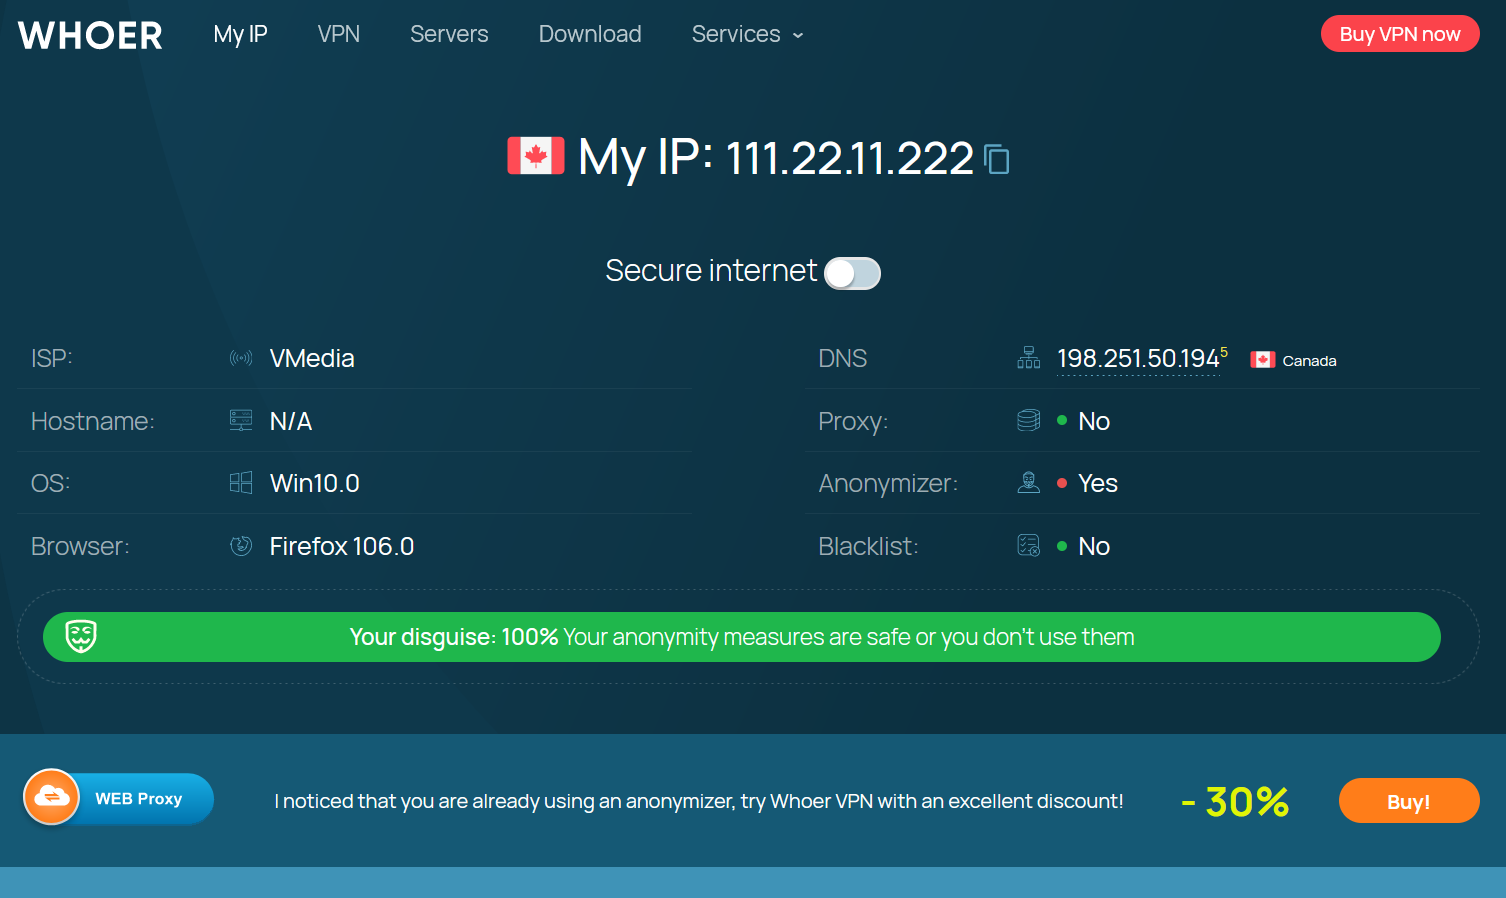
Task: Expand the Services dropdown menu
Action: tap(747, 34)
